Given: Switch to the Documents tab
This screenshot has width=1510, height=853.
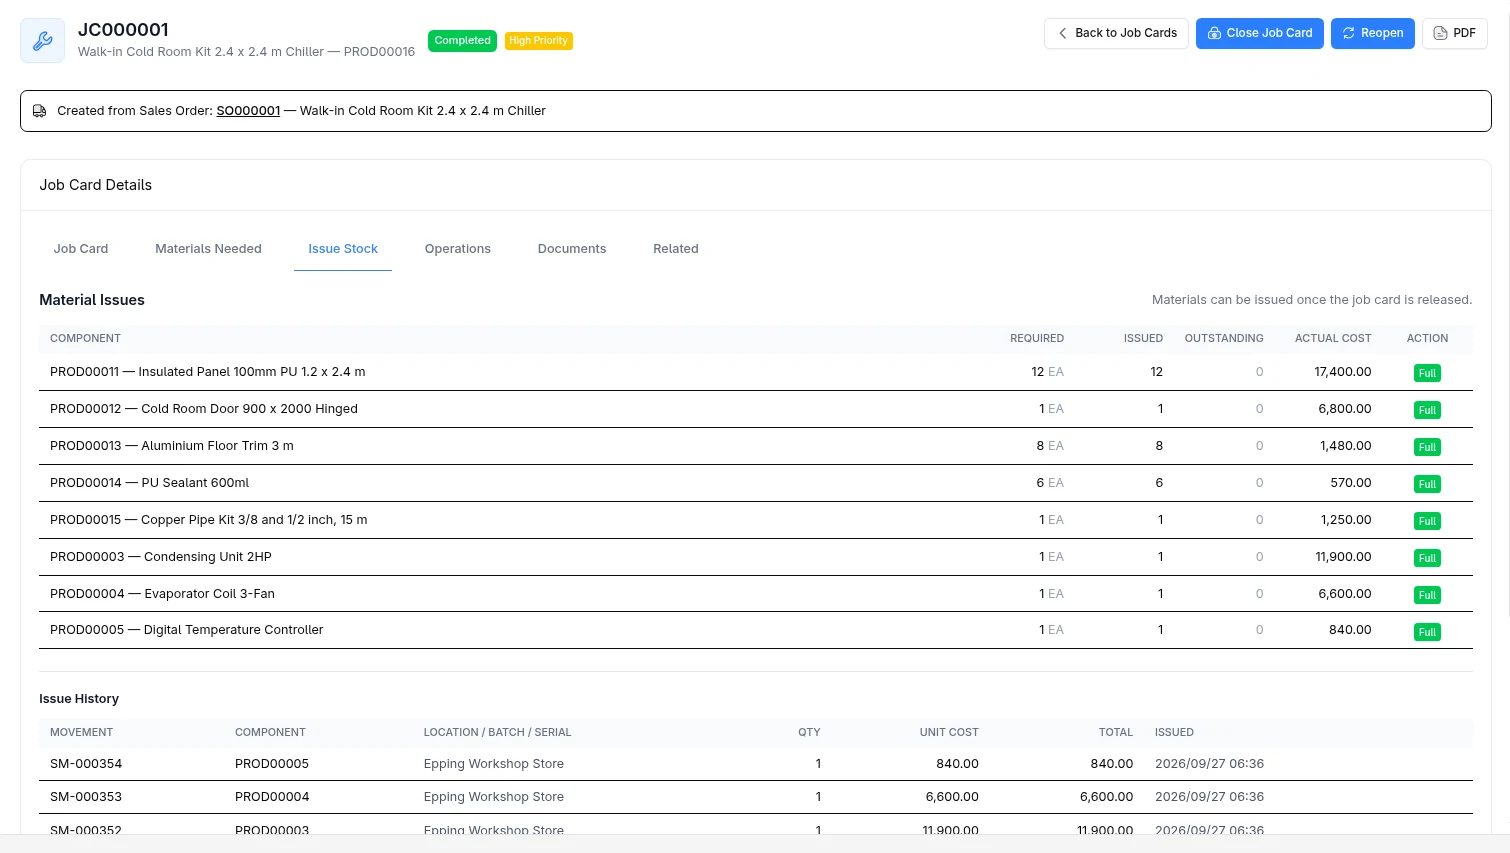Looking at the screenshot, I should tap(572, 249).
